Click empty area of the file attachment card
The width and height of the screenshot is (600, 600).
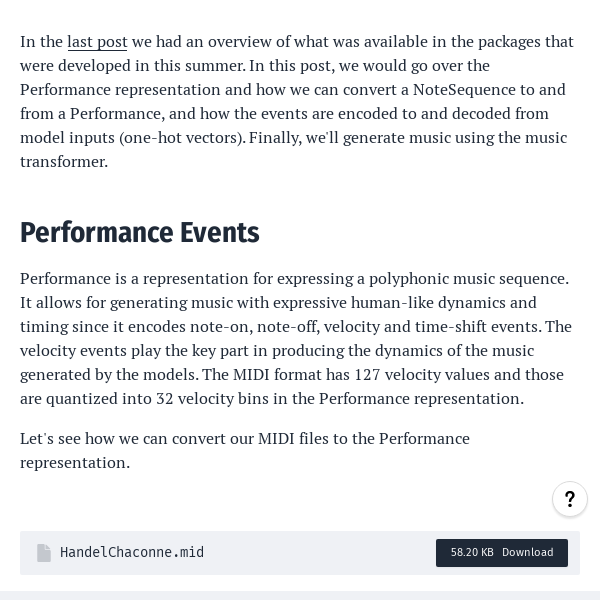(x=320, y=553)
